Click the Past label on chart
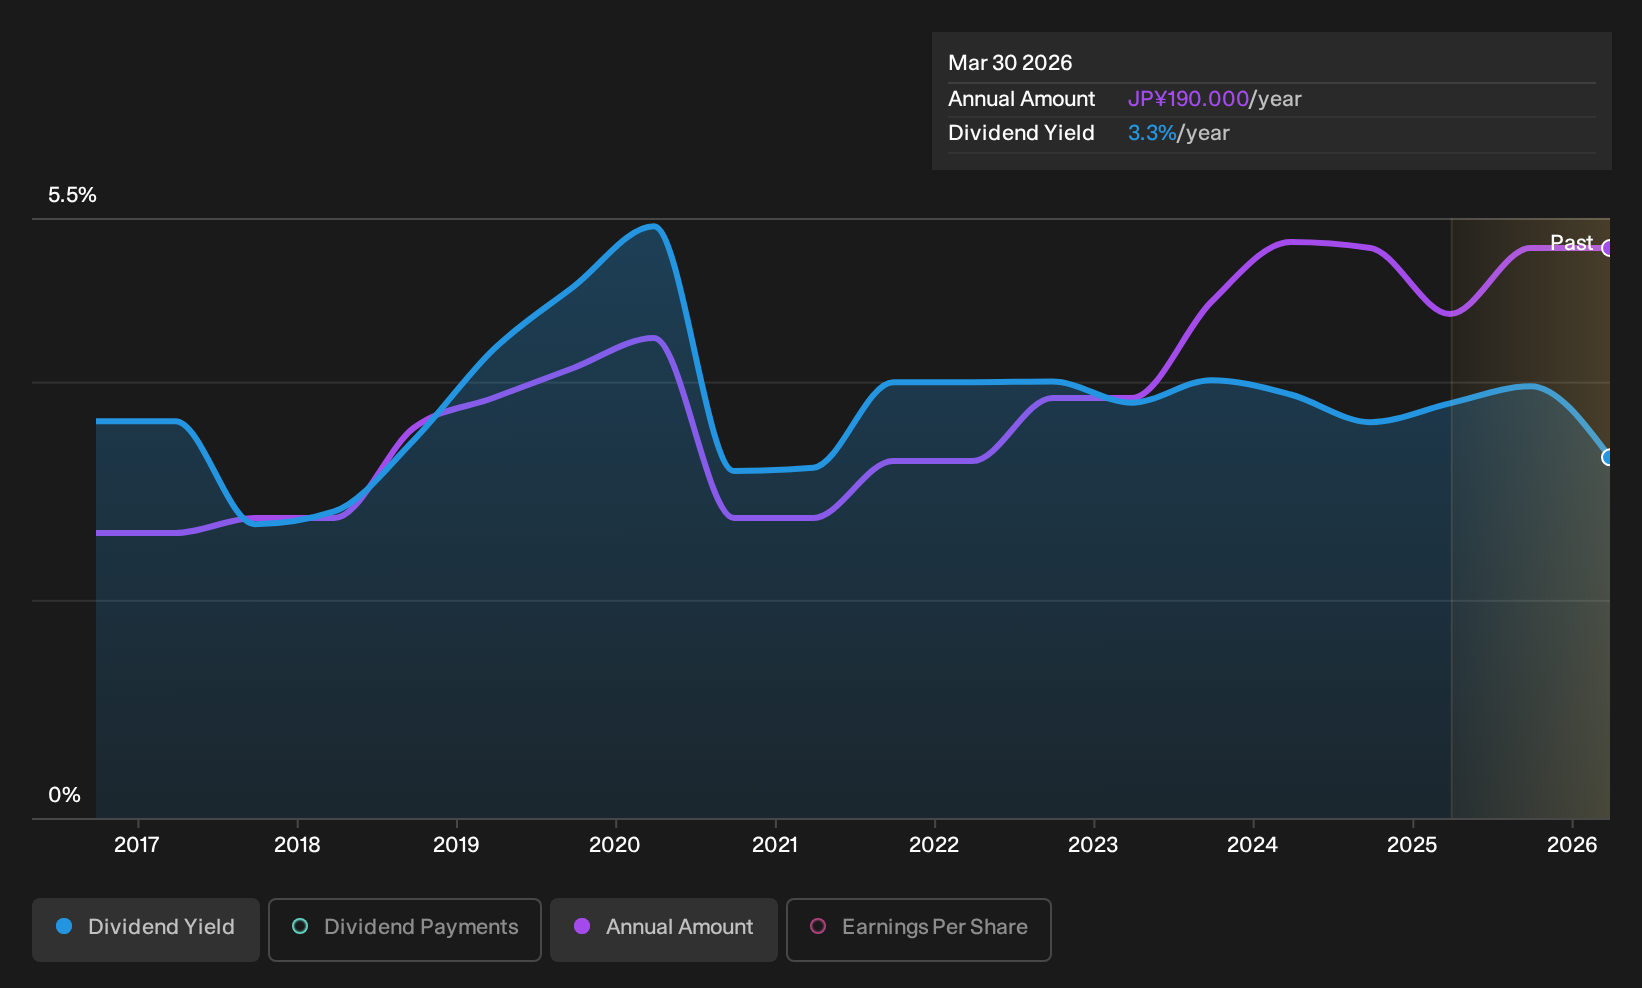 tap(1571, 243)
